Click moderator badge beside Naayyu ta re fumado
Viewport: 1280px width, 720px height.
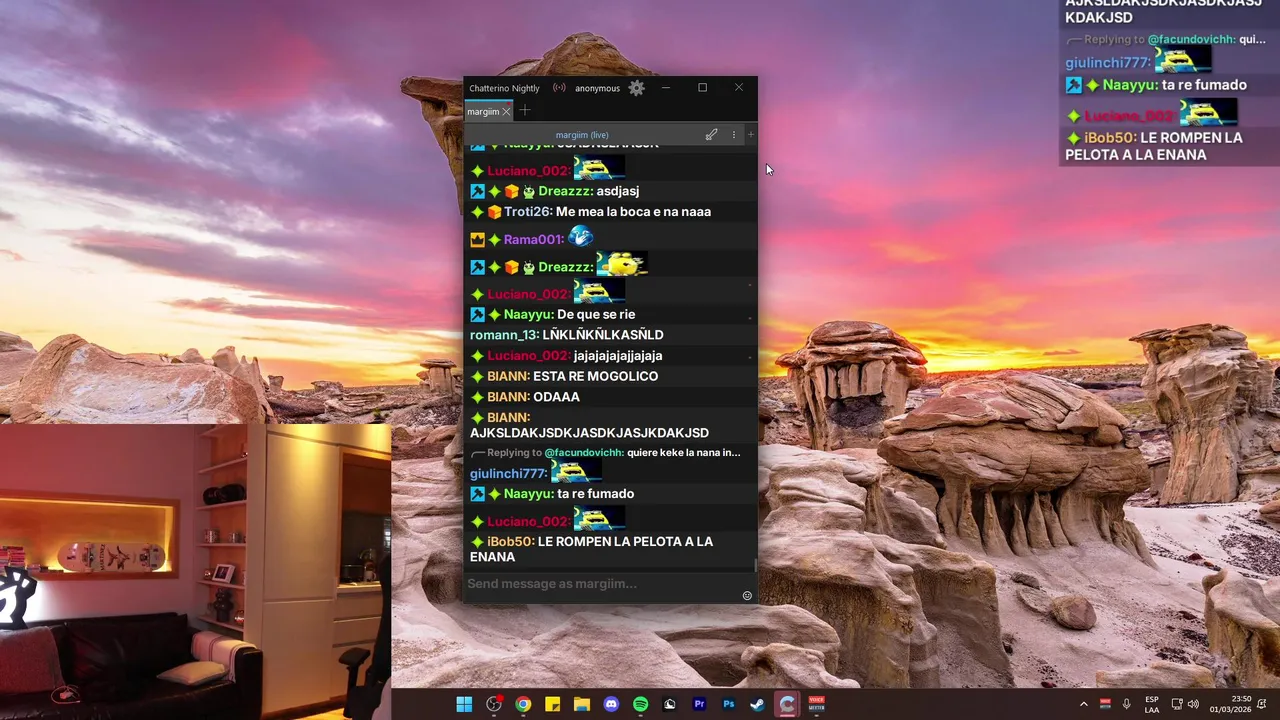[x=478, y=494]
